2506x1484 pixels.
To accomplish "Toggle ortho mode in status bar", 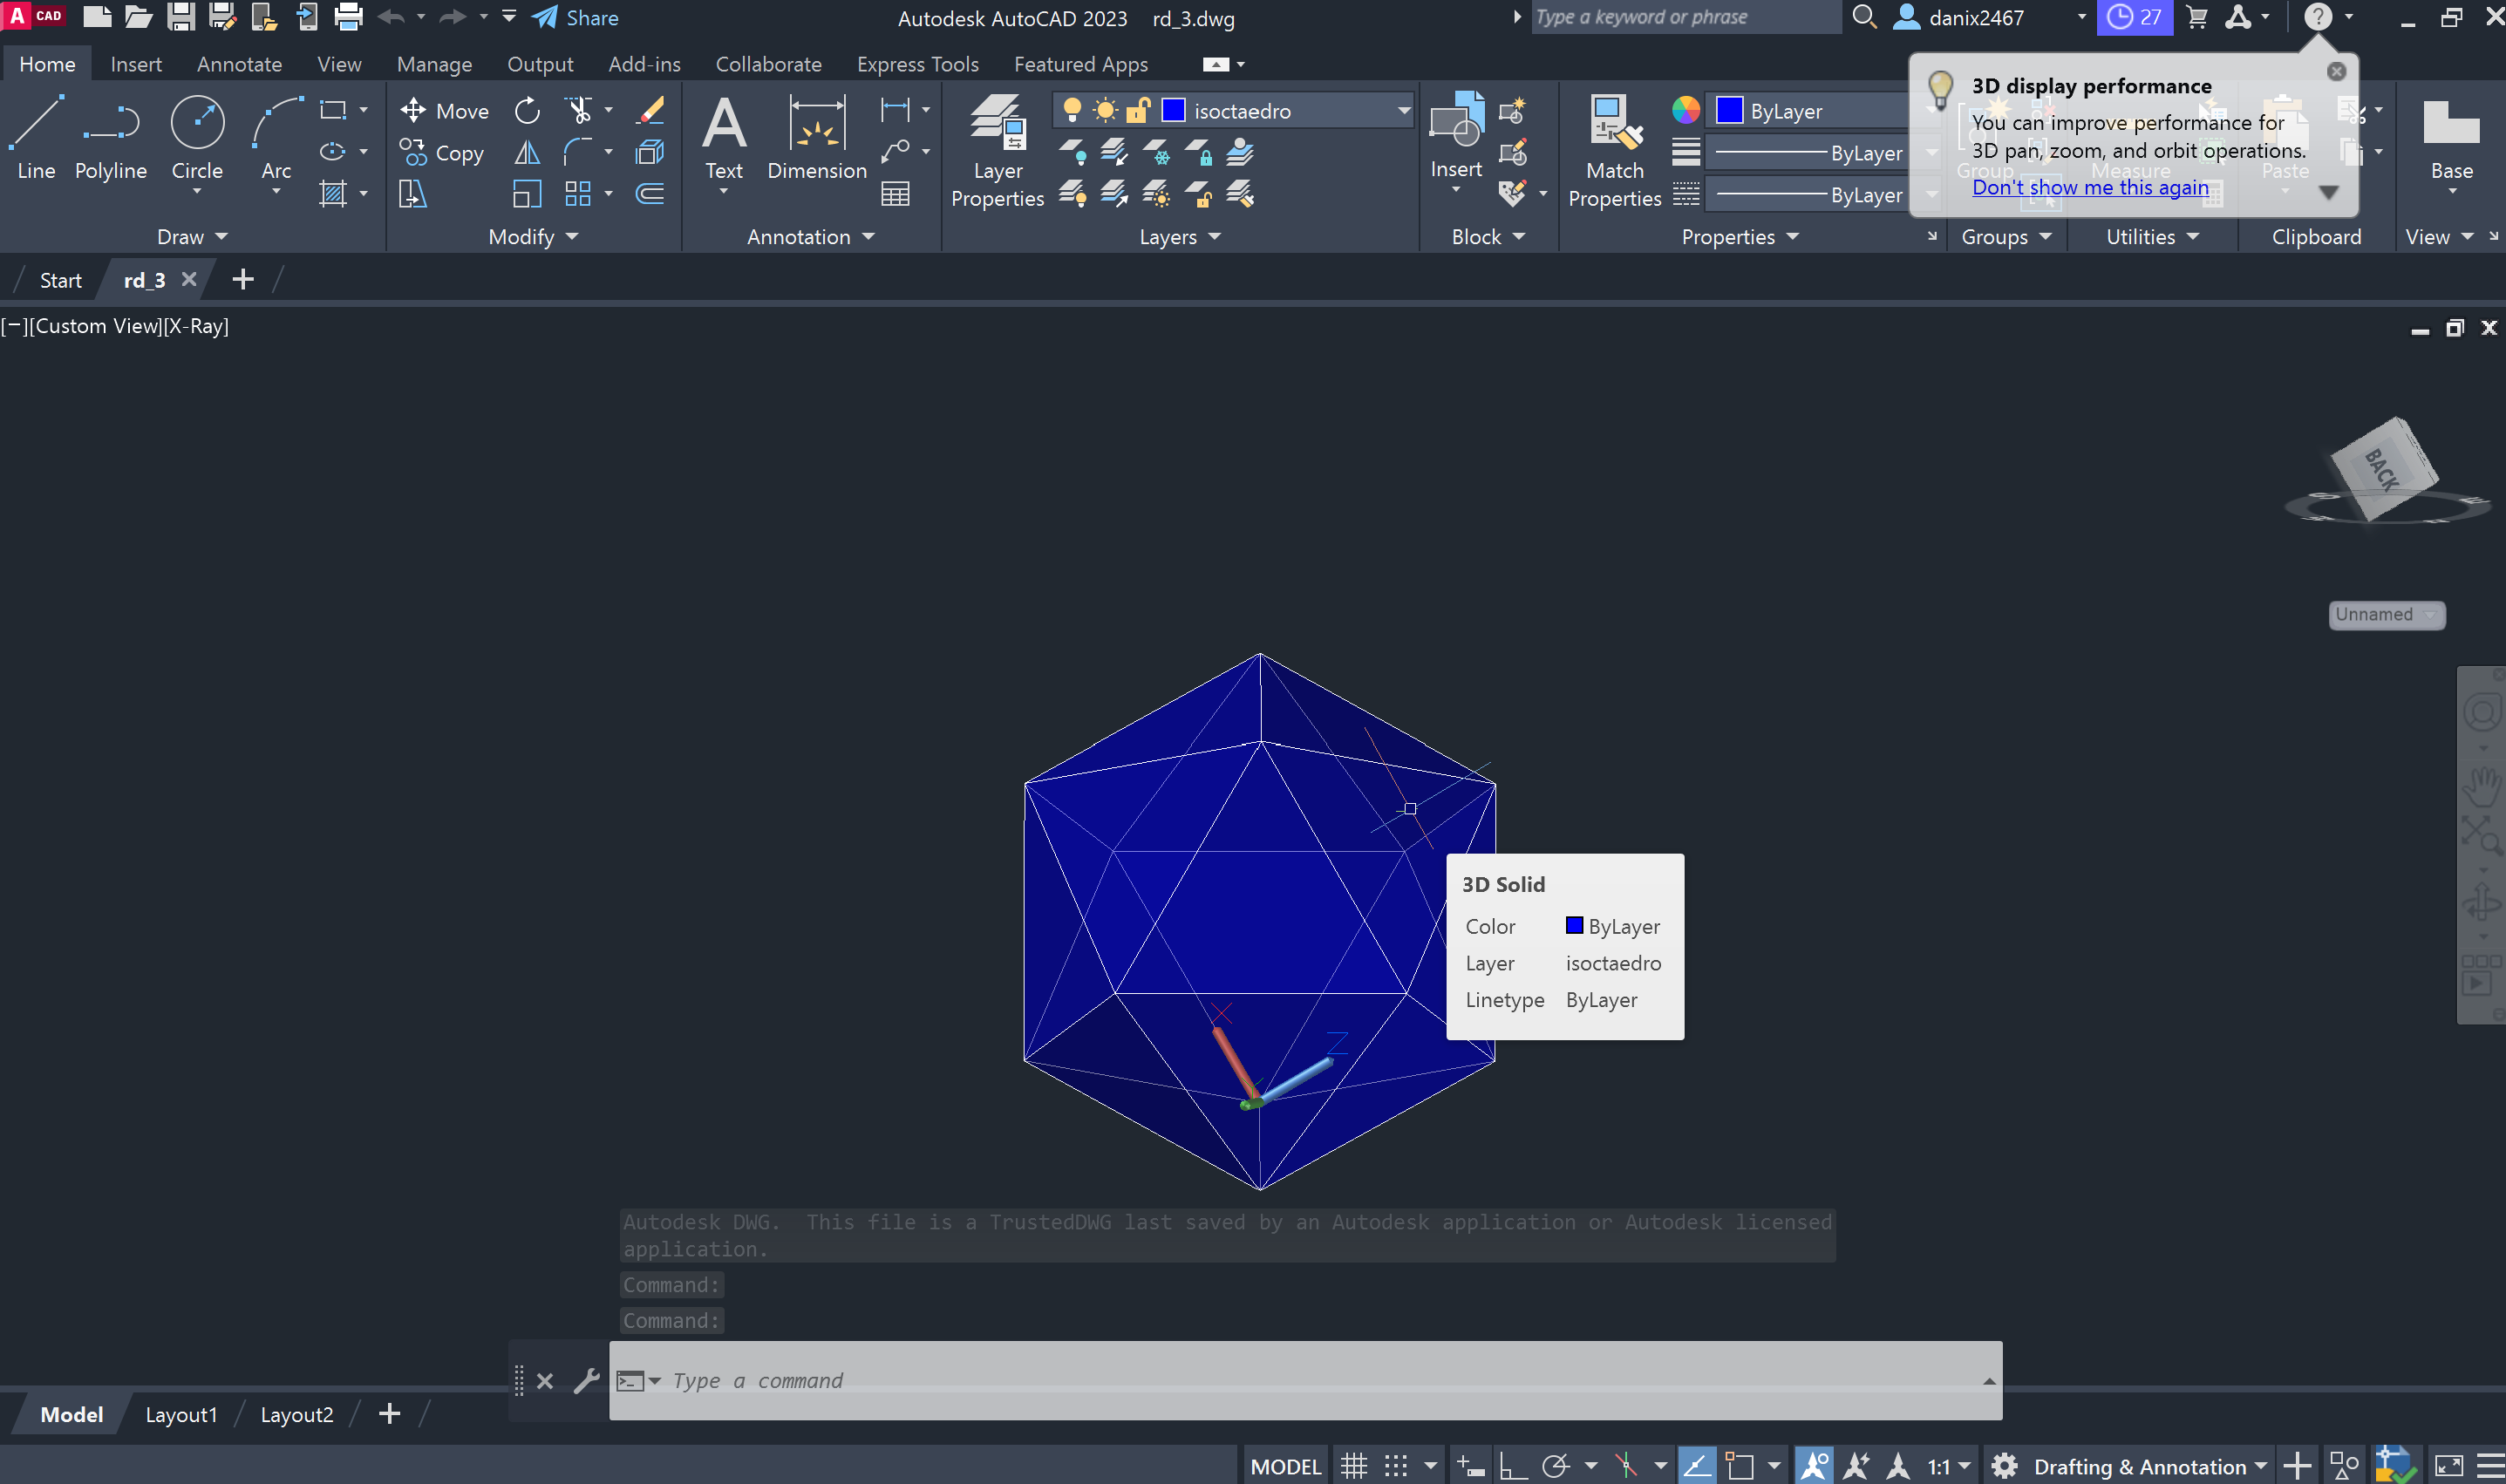I will pyautogui.click(x=1512, y=1466).
